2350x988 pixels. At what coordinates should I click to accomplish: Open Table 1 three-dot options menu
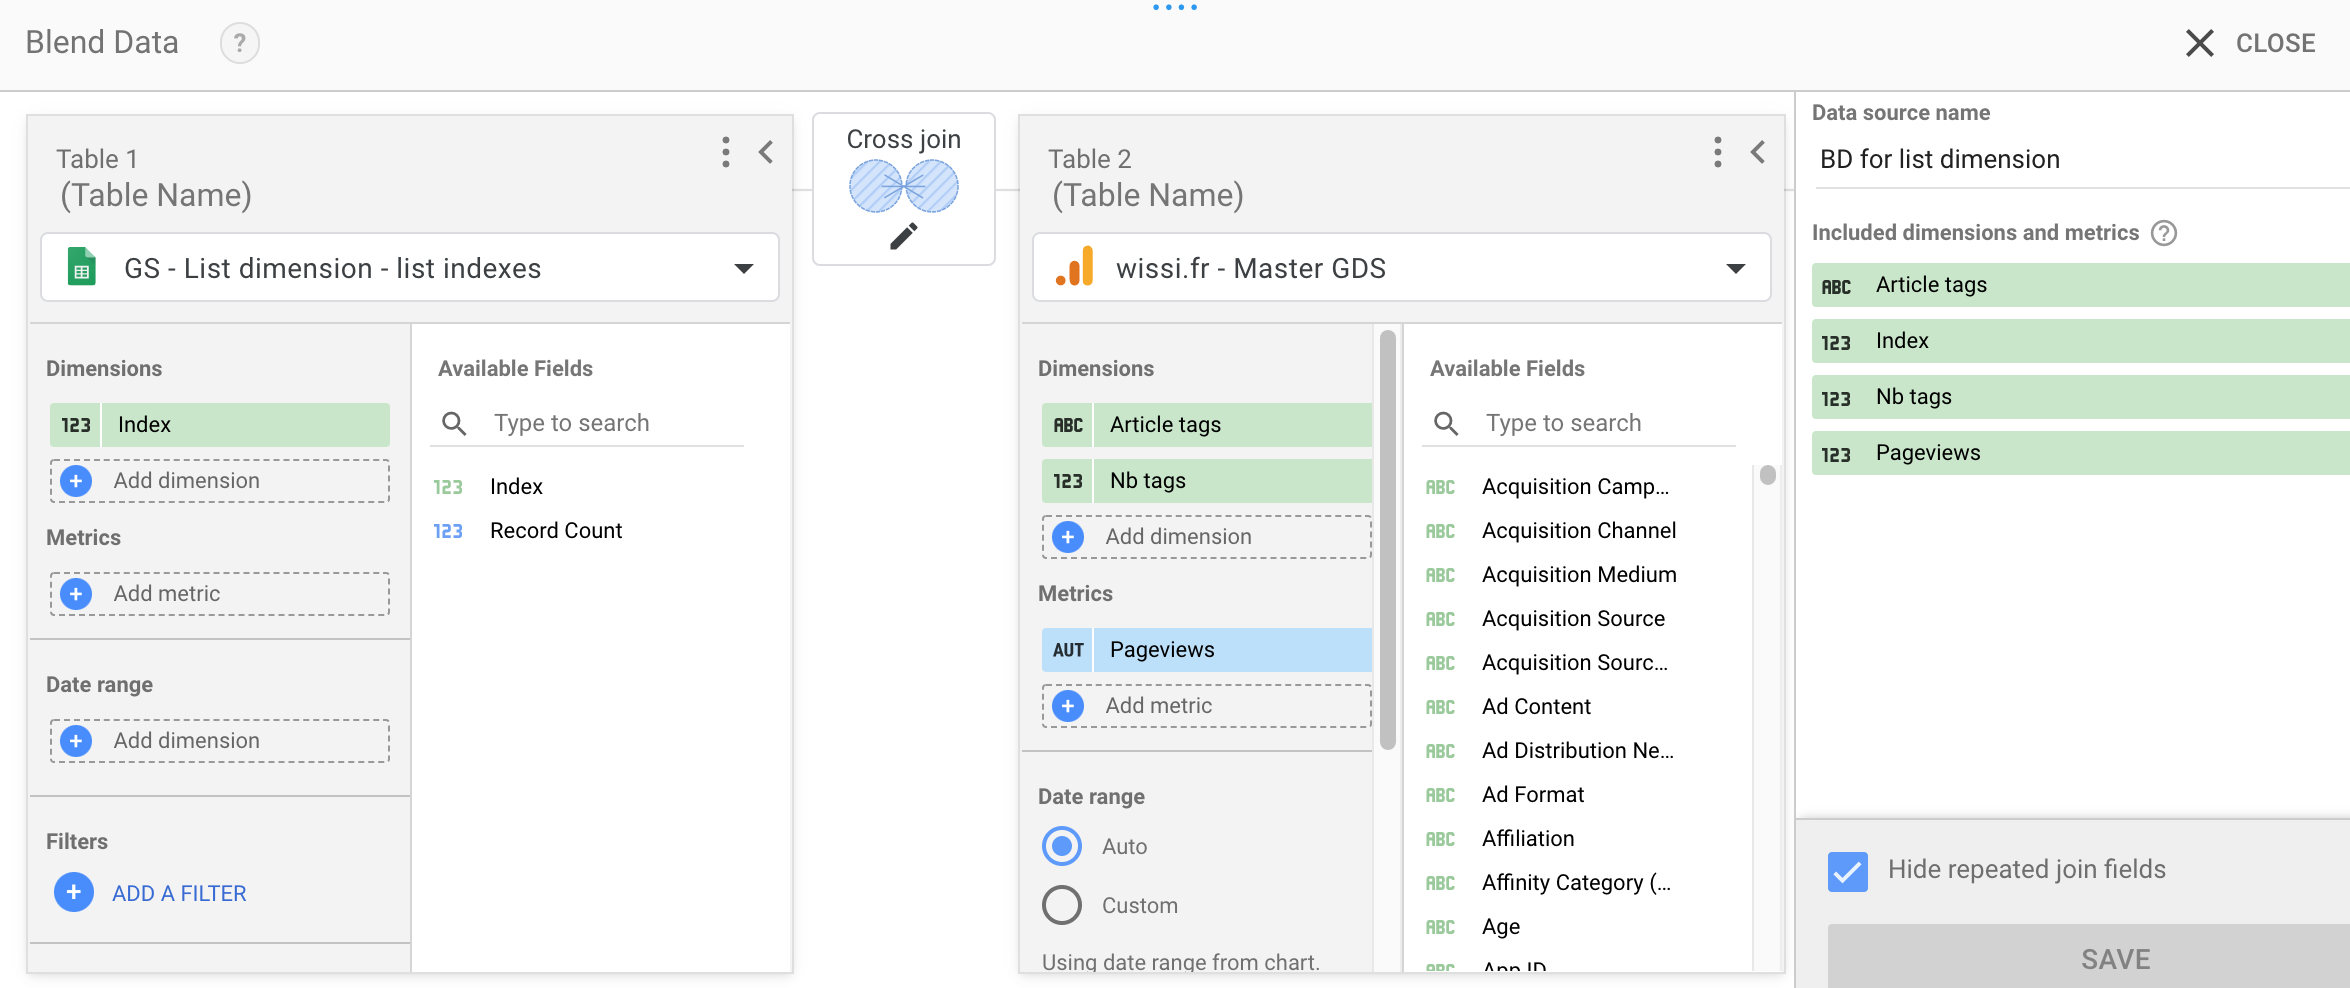pyautogui.click(x=726, y=152)
